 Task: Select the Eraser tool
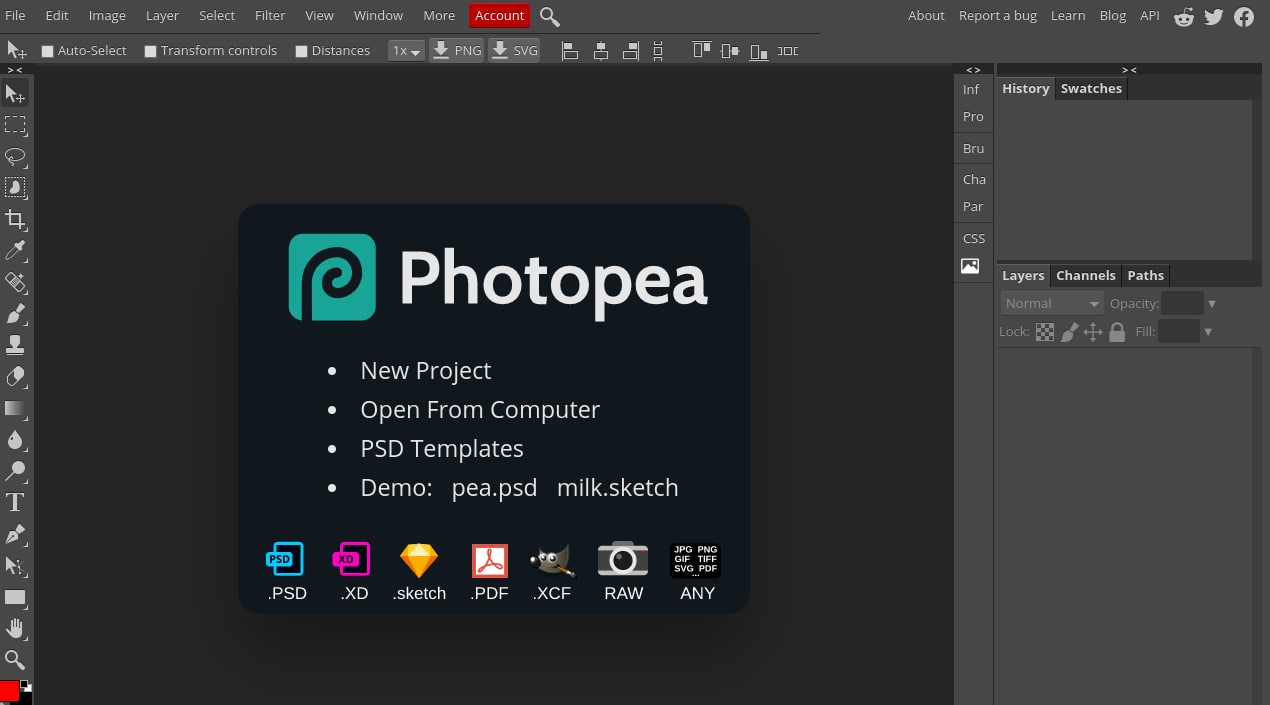coord(15,377)
